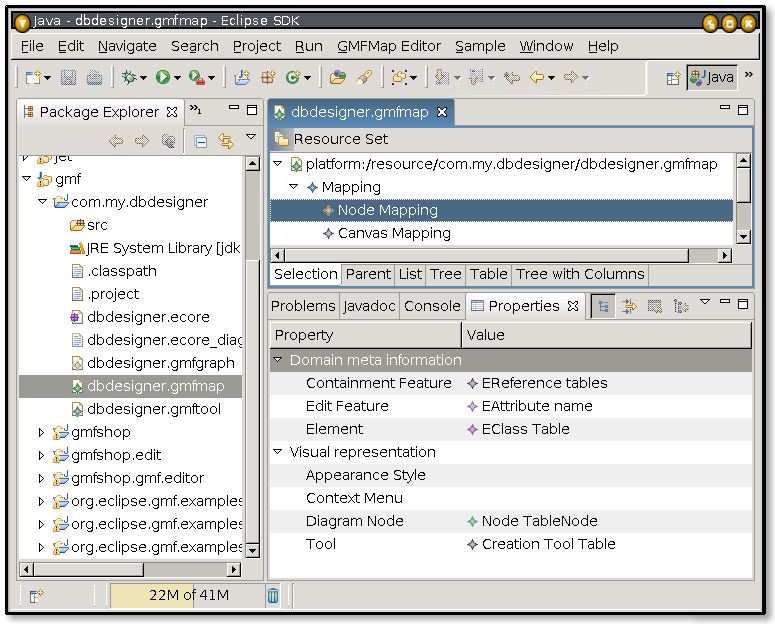Click the Save toolbar icon
This screenshot has width=775, height=624.
tap(68, 77)
